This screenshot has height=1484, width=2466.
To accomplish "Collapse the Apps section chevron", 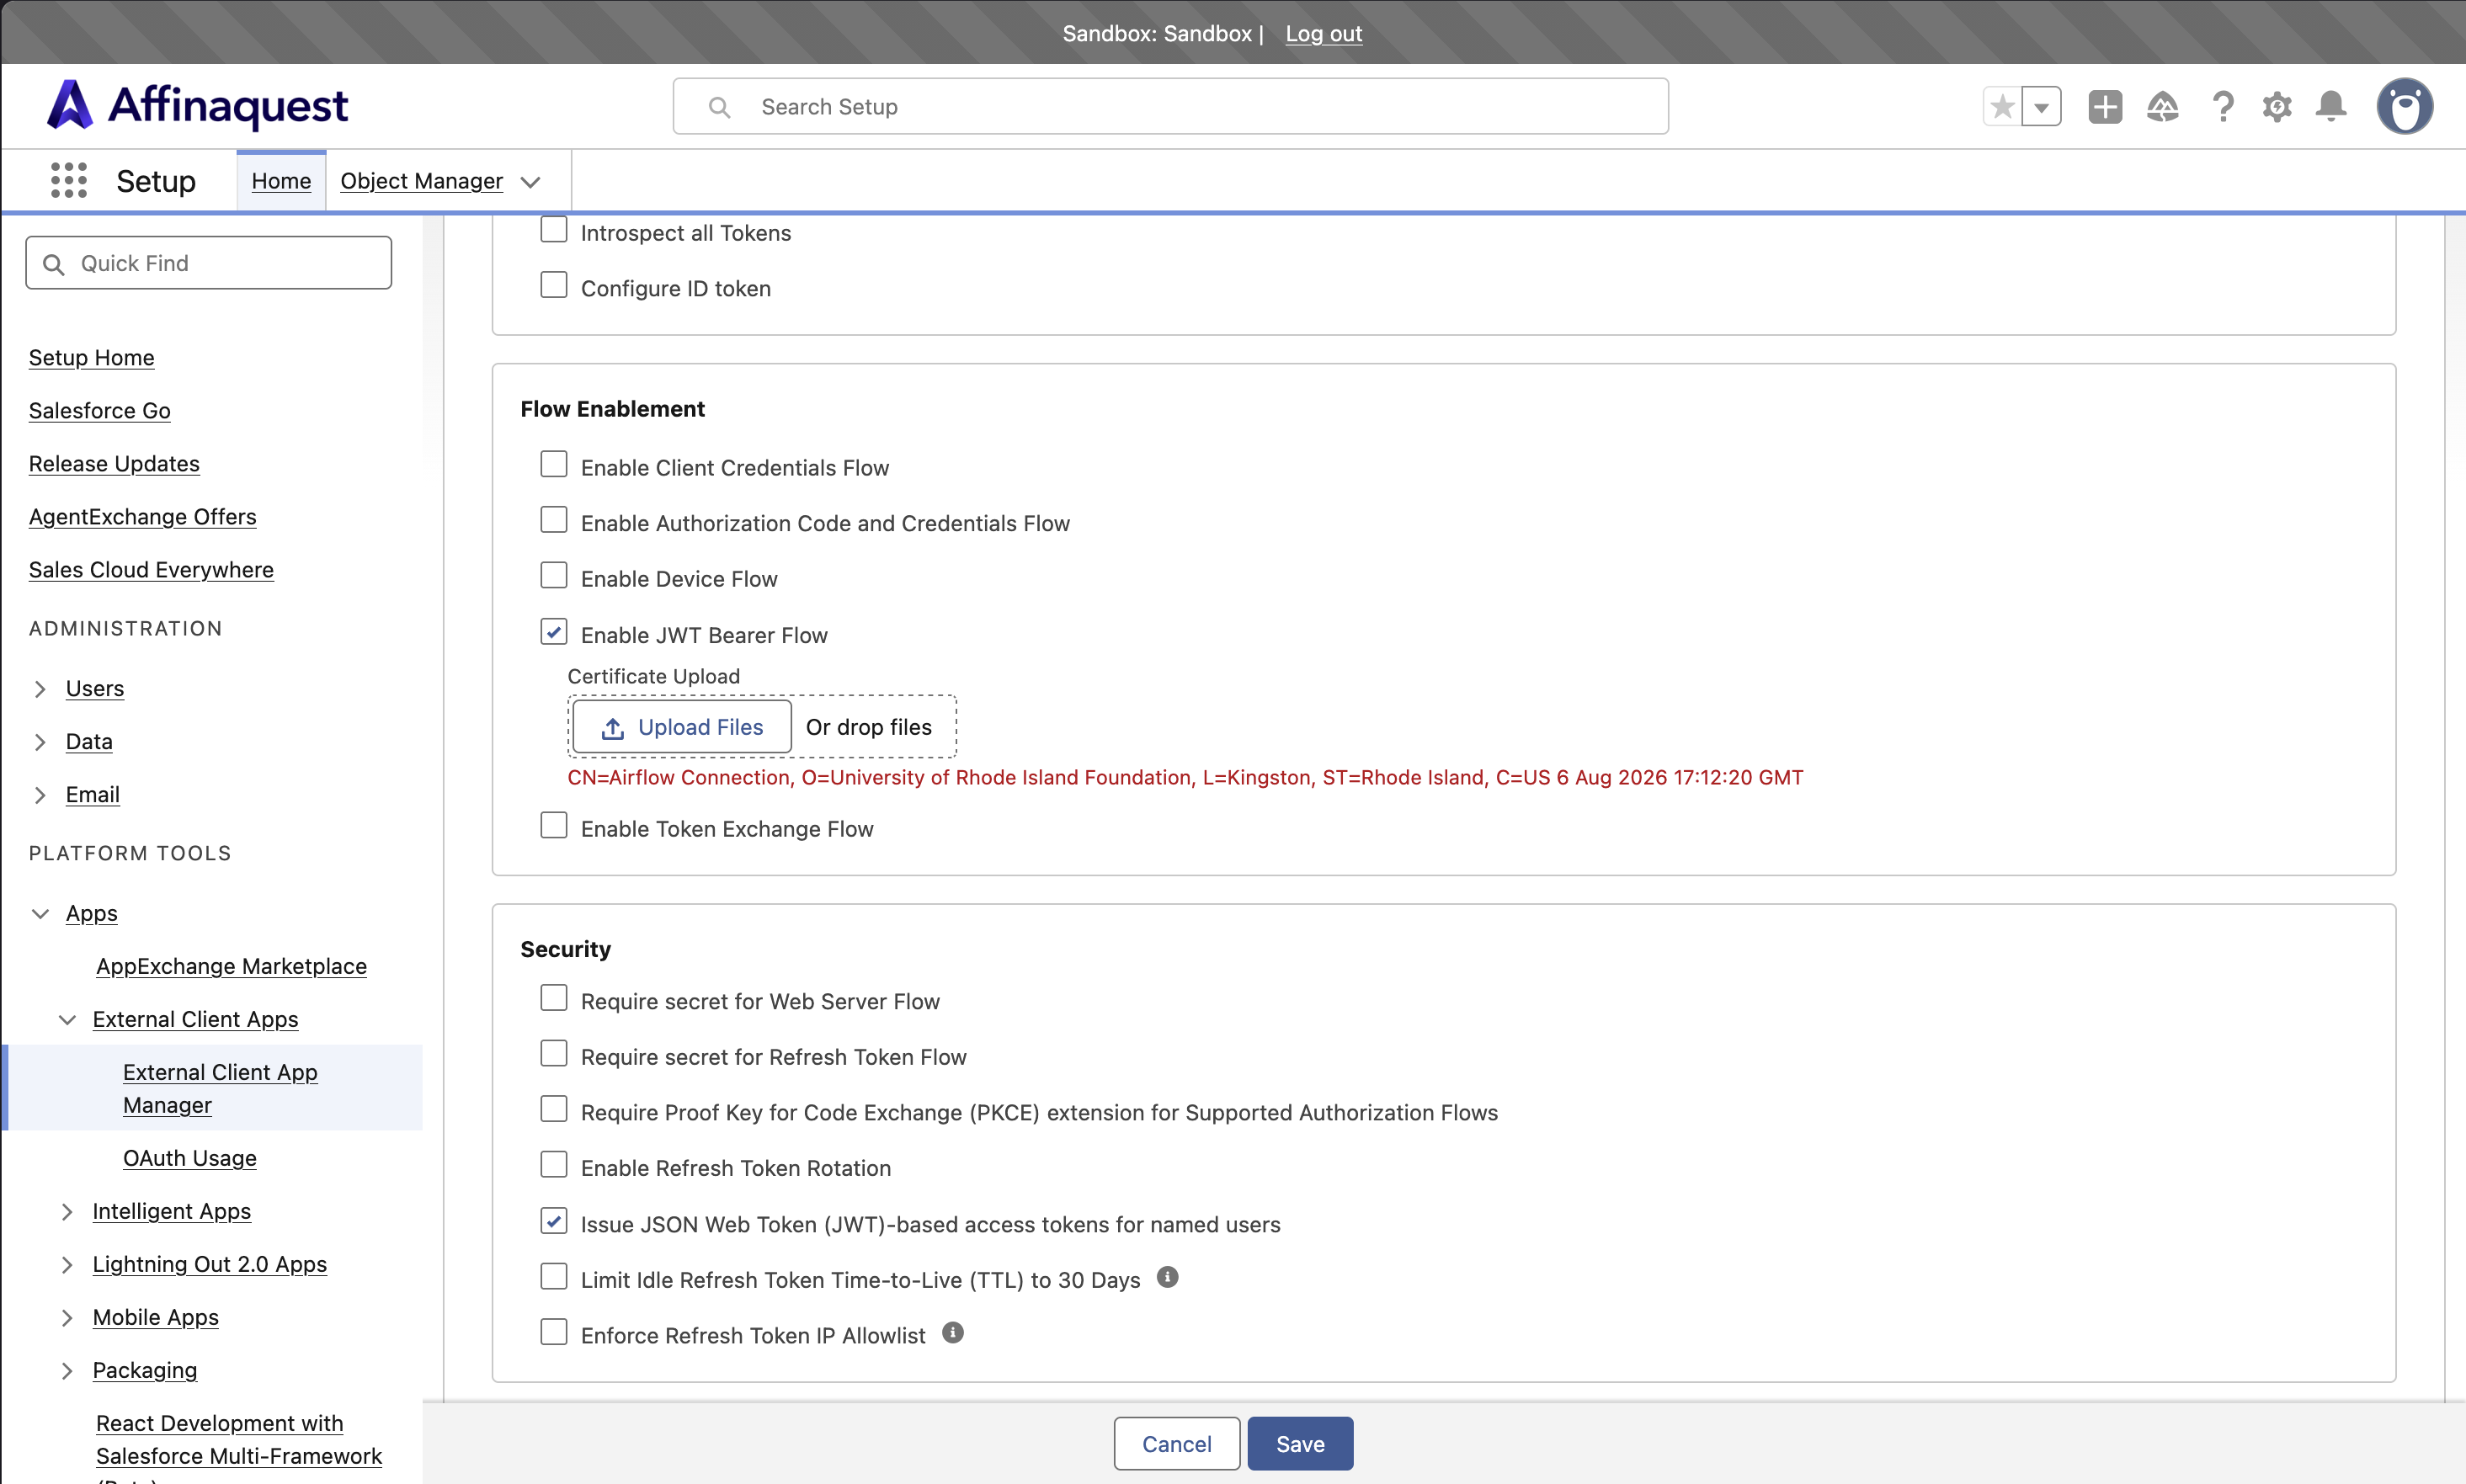I will [40, 914].
